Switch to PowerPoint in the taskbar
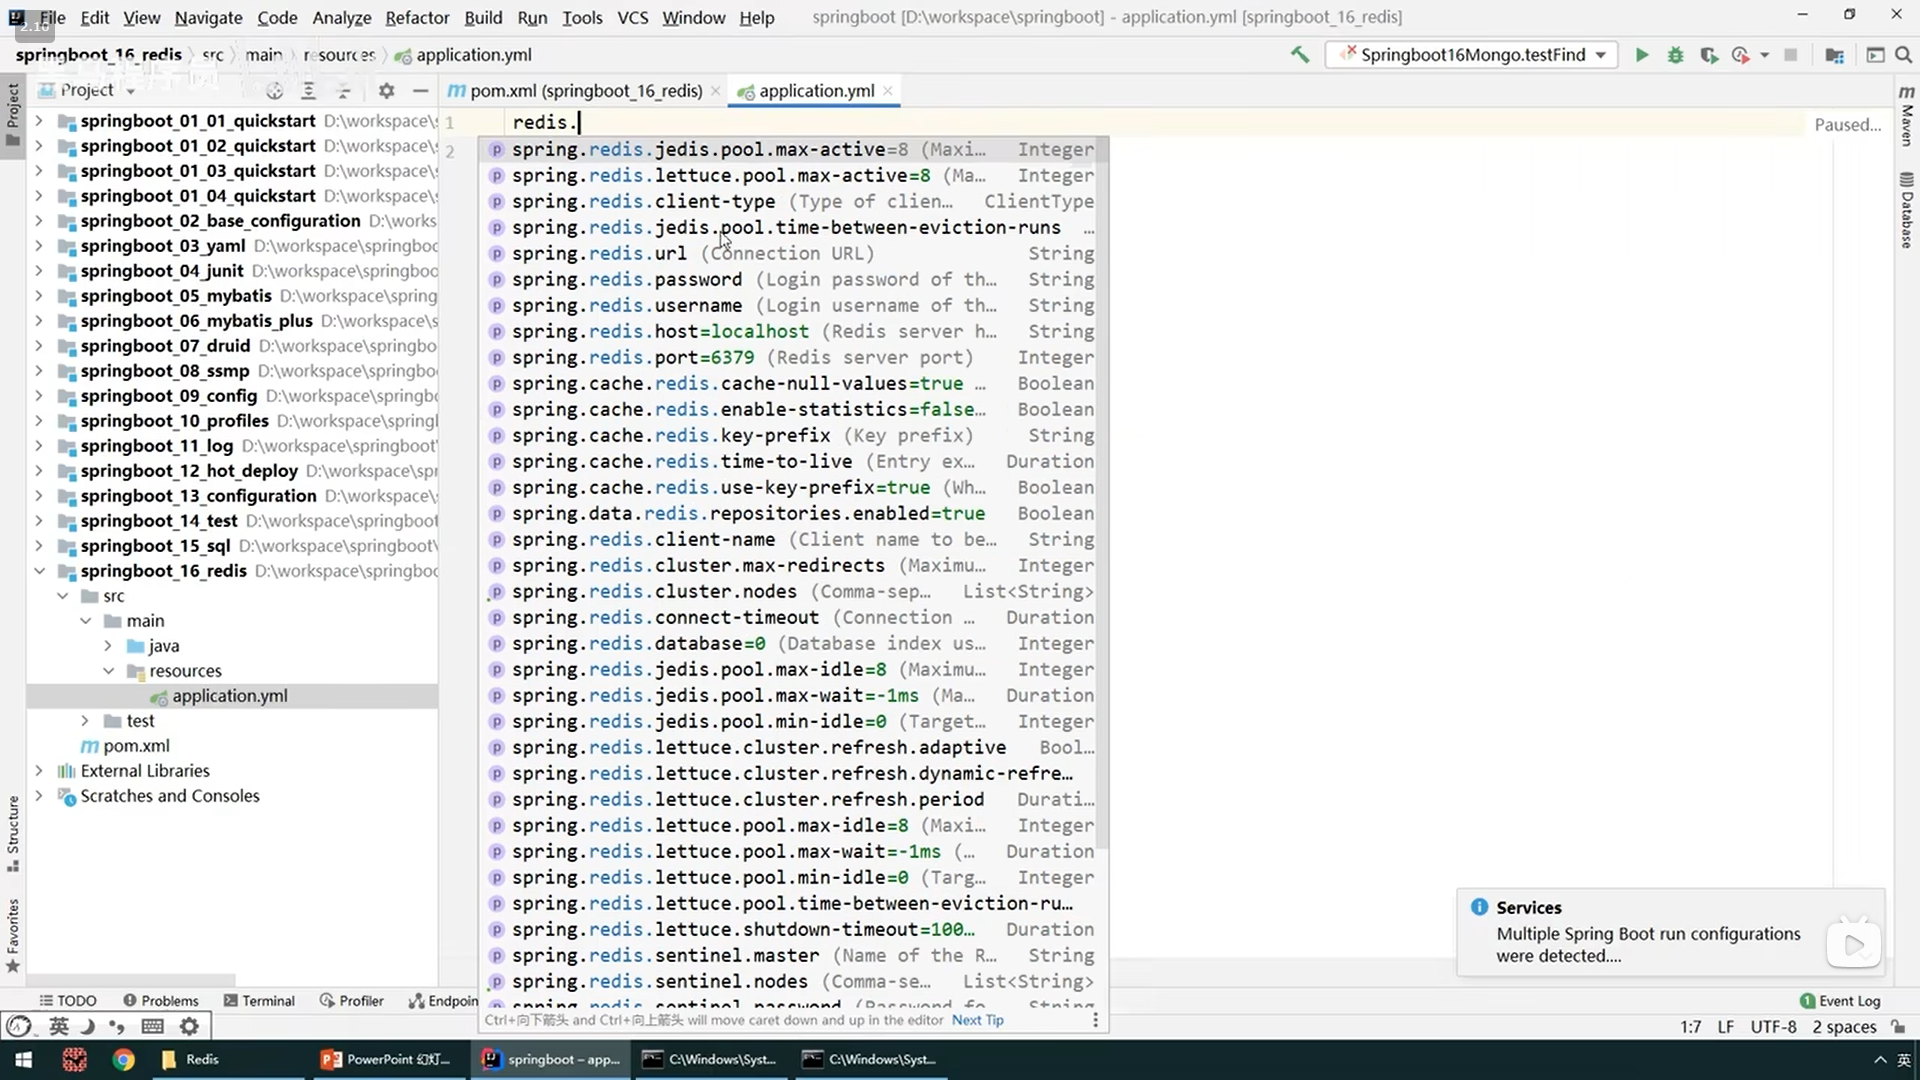The image size is (1920, 1080). pyautogui.click(x=386, y=1060)
